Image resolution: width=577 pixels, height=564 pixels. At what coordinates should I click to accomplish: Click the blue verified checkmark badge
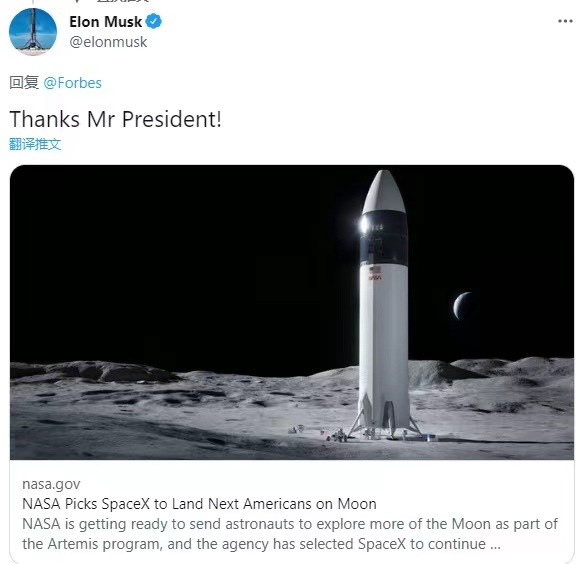tap(153, 21)
